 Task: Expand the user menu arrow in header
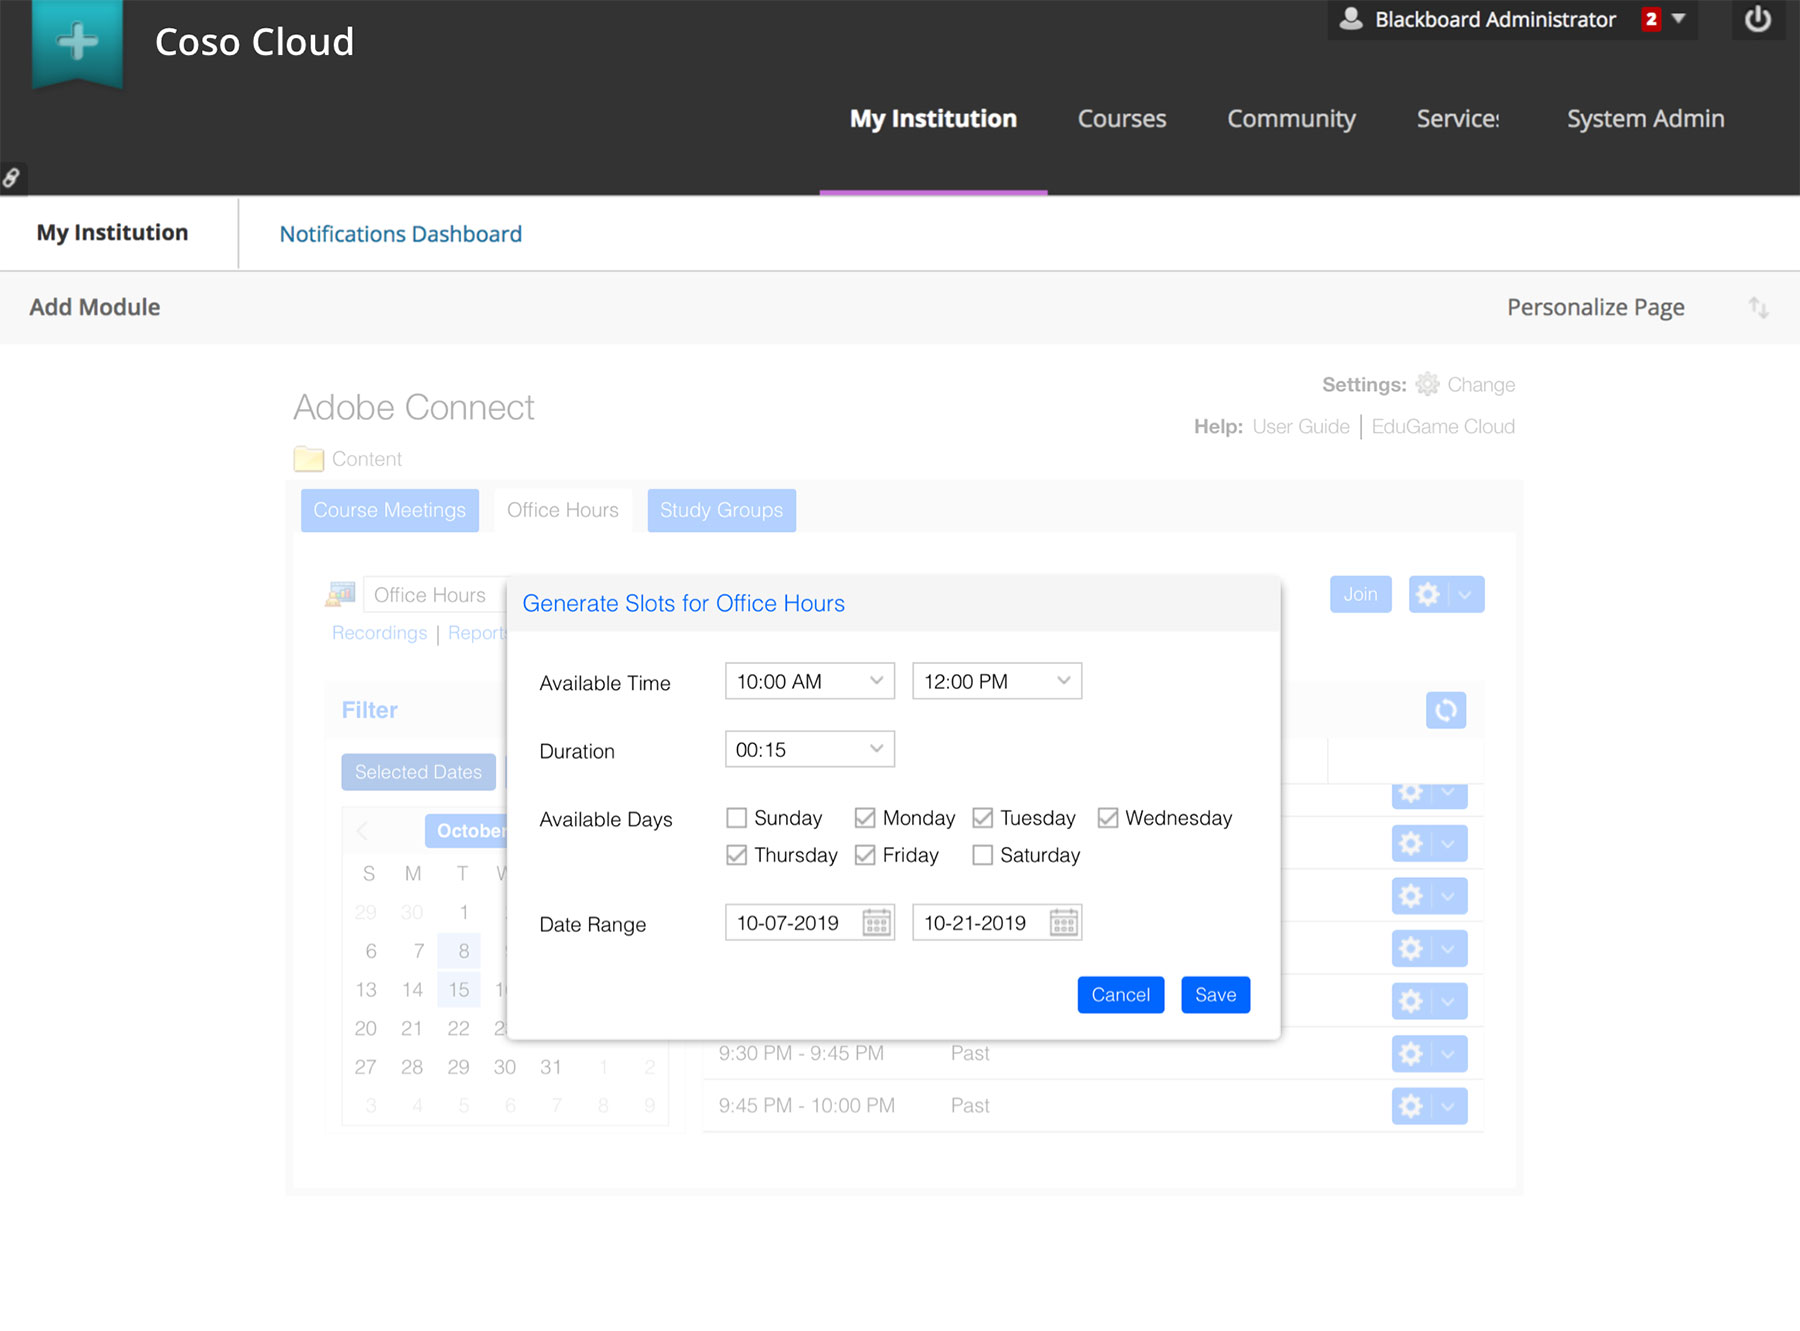(x=1679, y=18)
